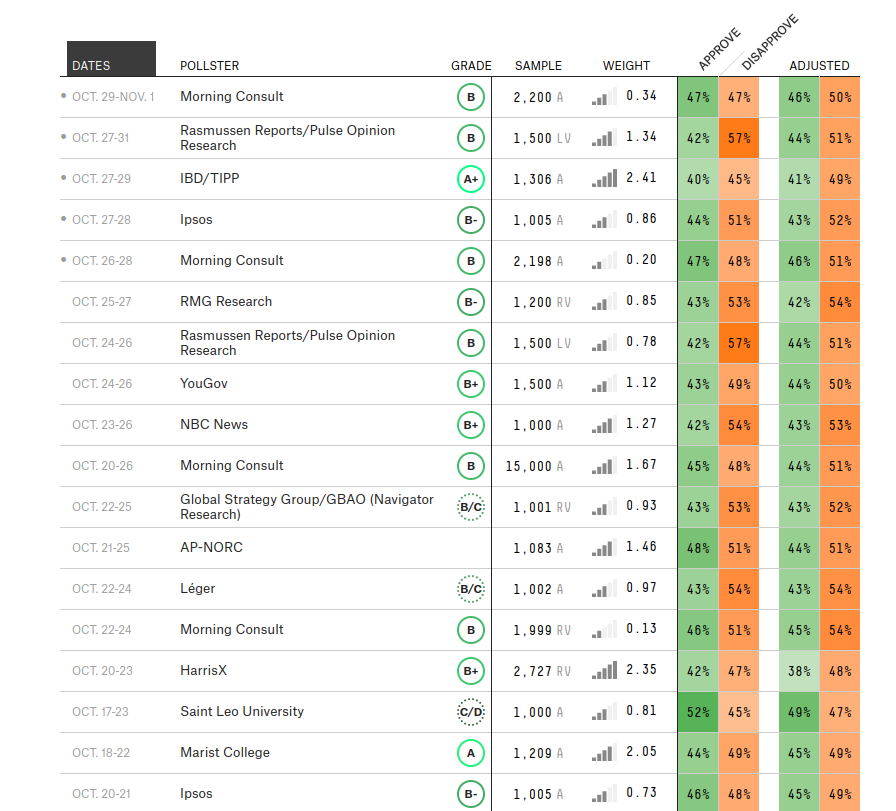Sort by SAMPLE column header
This screenshot has height=811, width=896.
click(x=538, y=66)
